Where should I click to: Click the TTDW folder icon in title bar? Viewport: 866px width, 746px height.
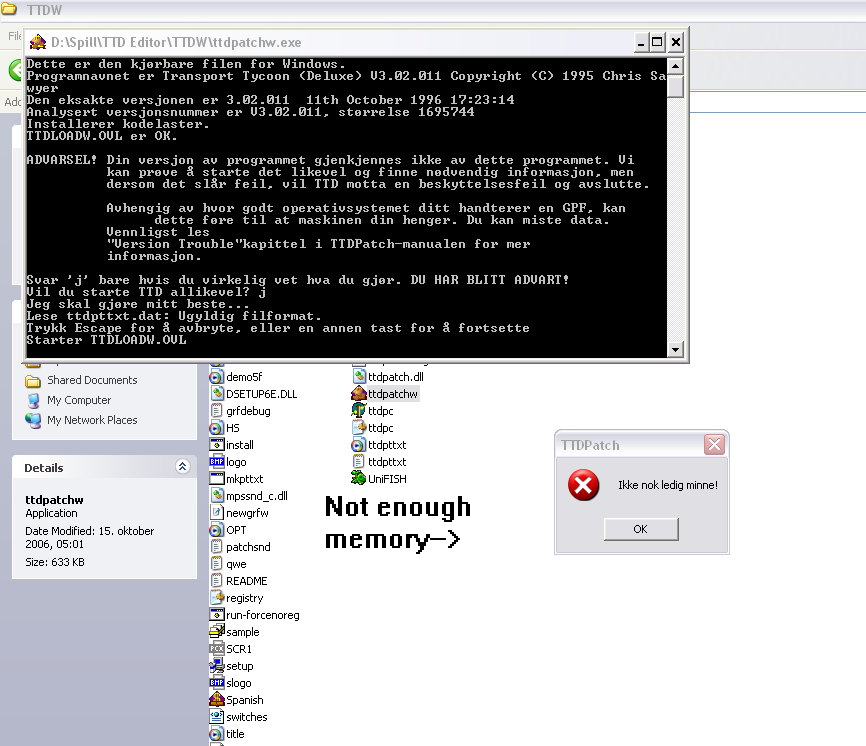coord(9,9)
